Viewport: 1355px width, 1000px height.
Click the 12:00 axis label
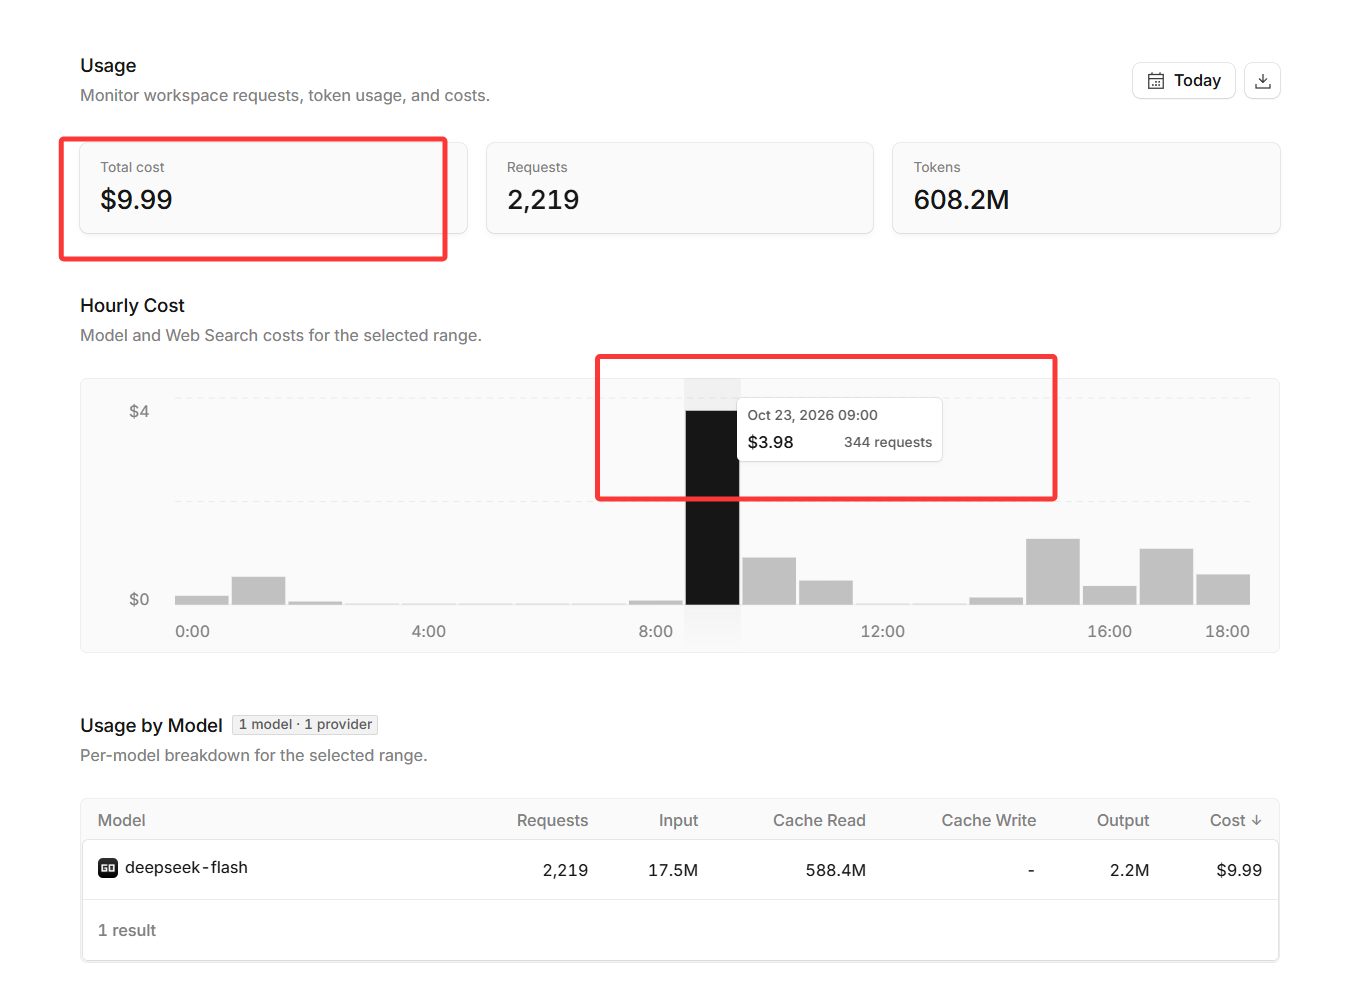[x=883, y=631]
